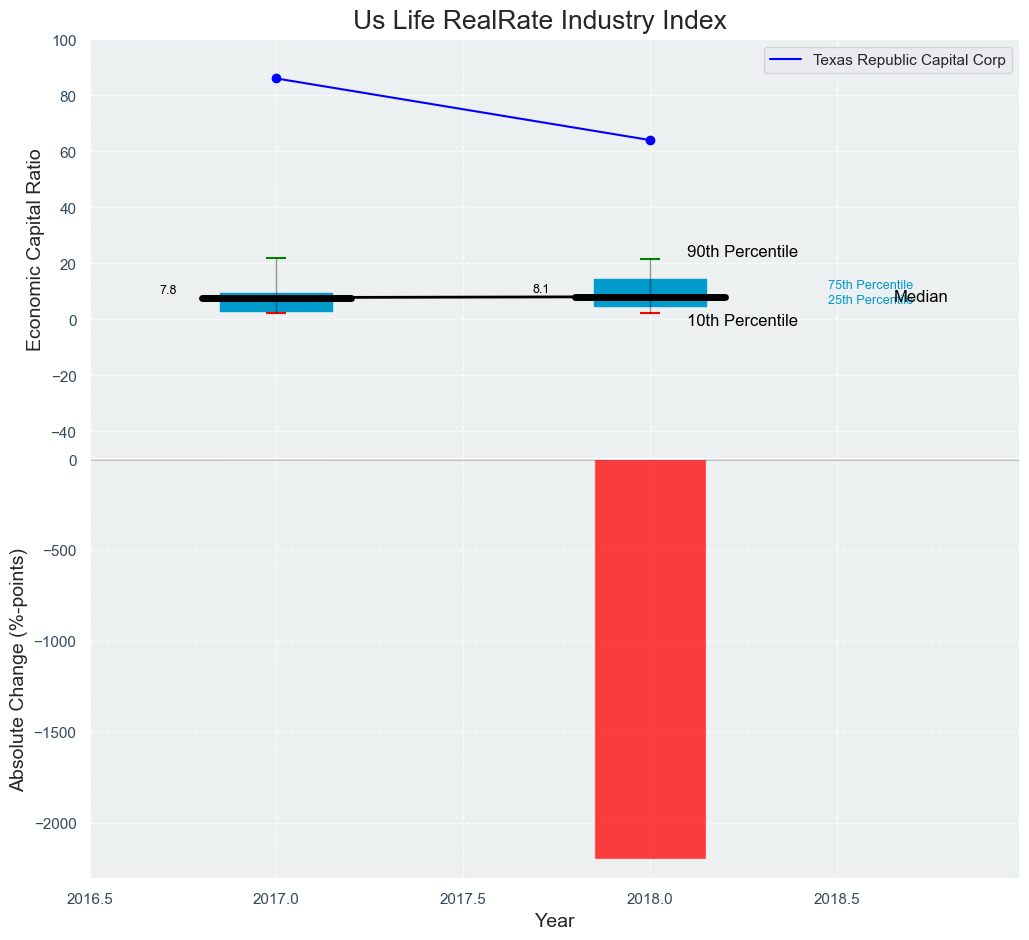This screenshot has height=940, width=1029.
Task: Click the blue 2018 data point marker
Action: (x=650, y=140)
